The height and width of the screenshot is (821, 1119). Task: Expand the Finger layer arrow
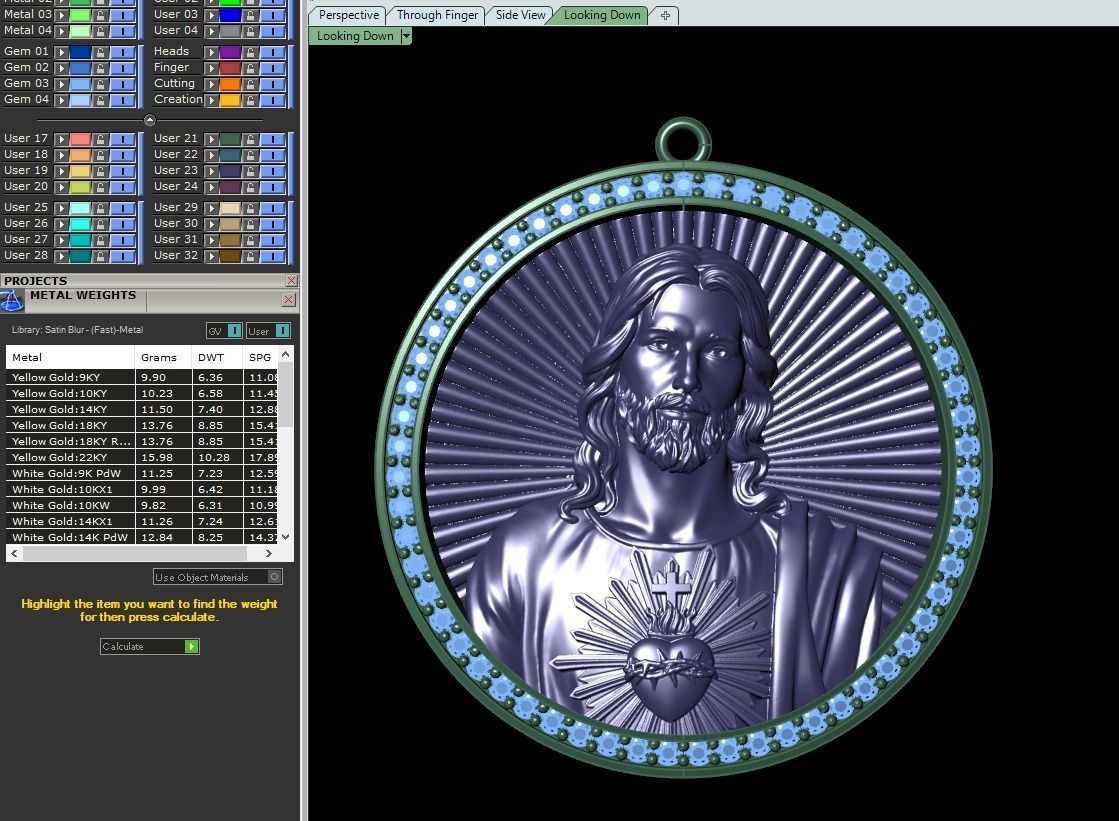pyautogui.click(x=211, y=68)
